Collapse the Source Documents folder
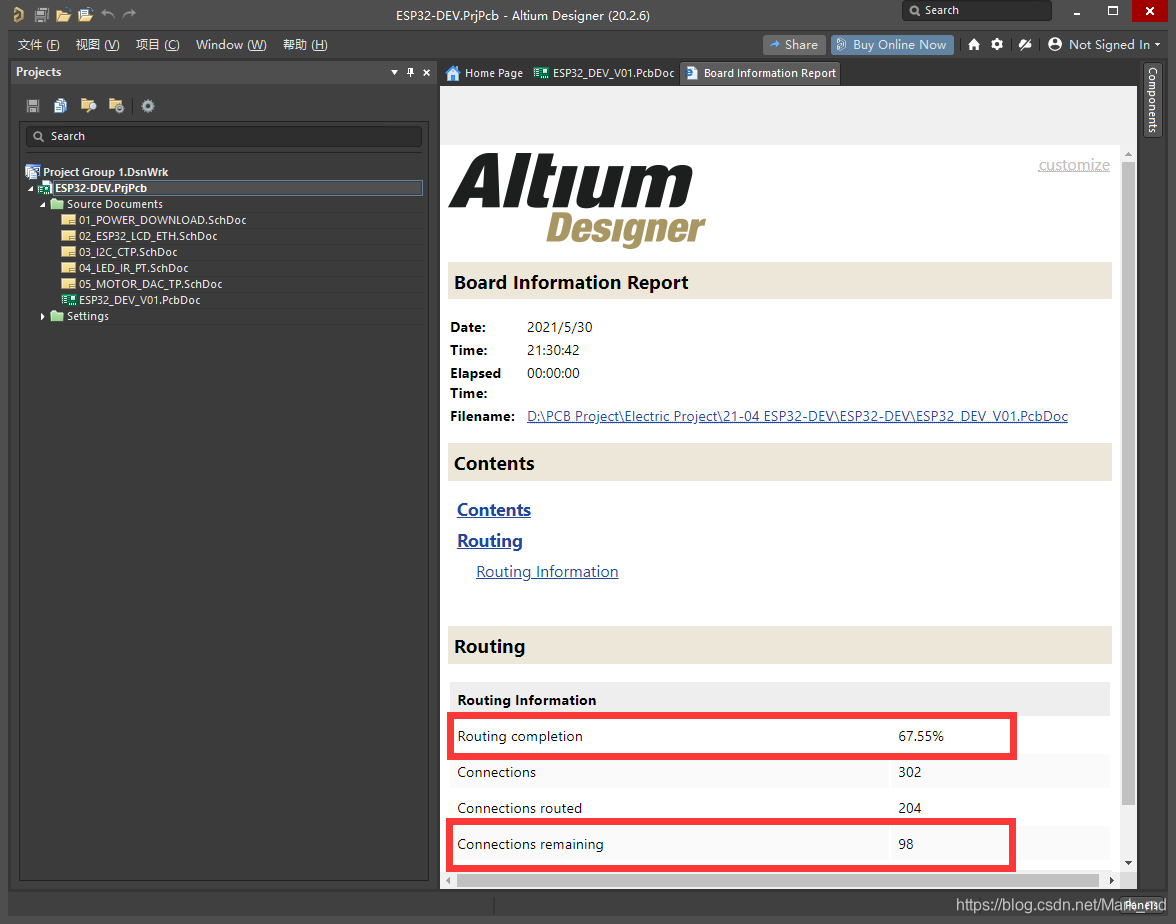Viewport: 1176px width, 924px height. click(43, 204)
